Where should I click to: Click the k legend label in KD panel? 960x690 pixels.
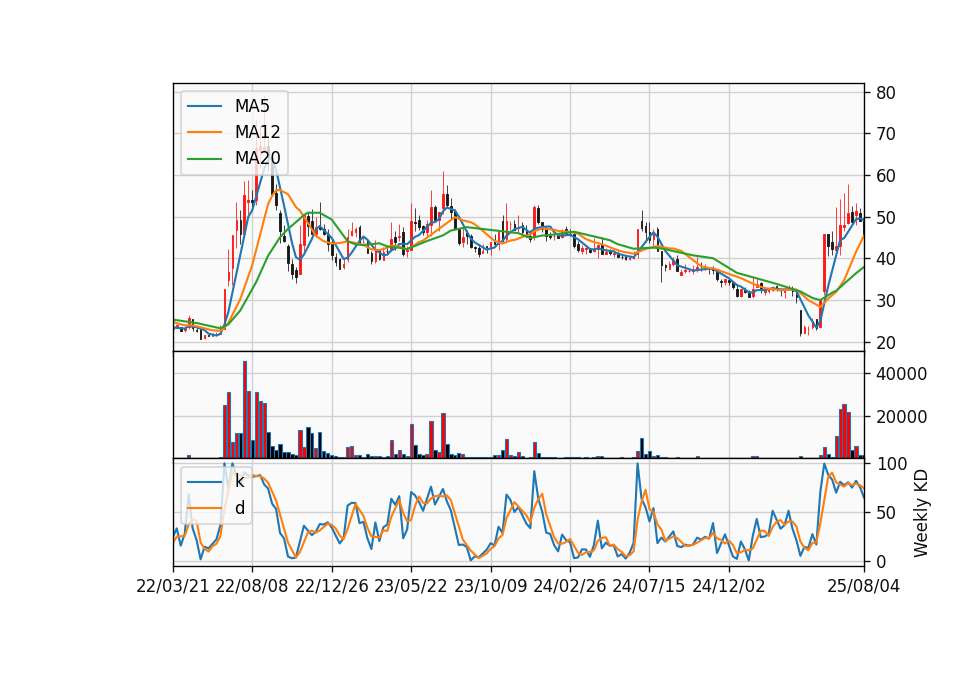coord(239,481)
